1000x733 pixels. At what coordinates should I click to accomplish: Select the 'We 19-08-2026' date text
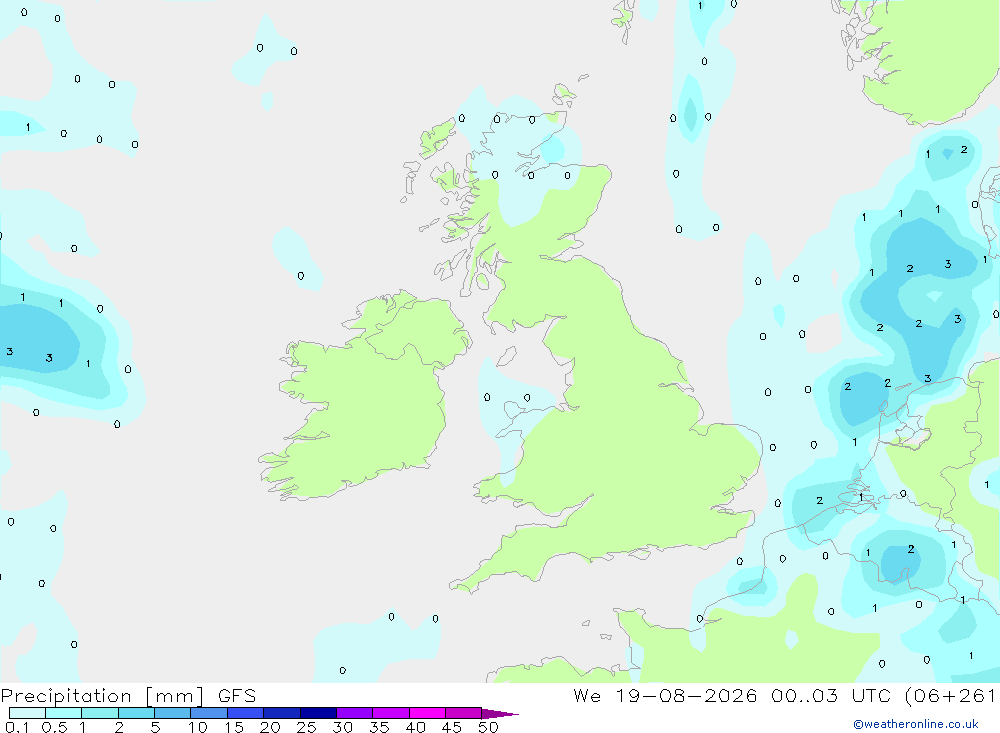(x=665, y=696)
